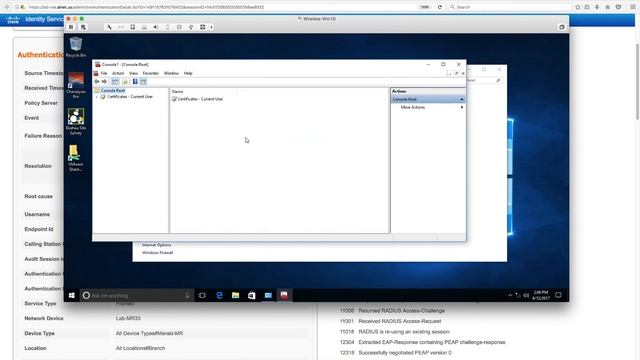Click the blue Help icon in MMC toolbar
Screen dimensions: 640x360
point(135,82)
